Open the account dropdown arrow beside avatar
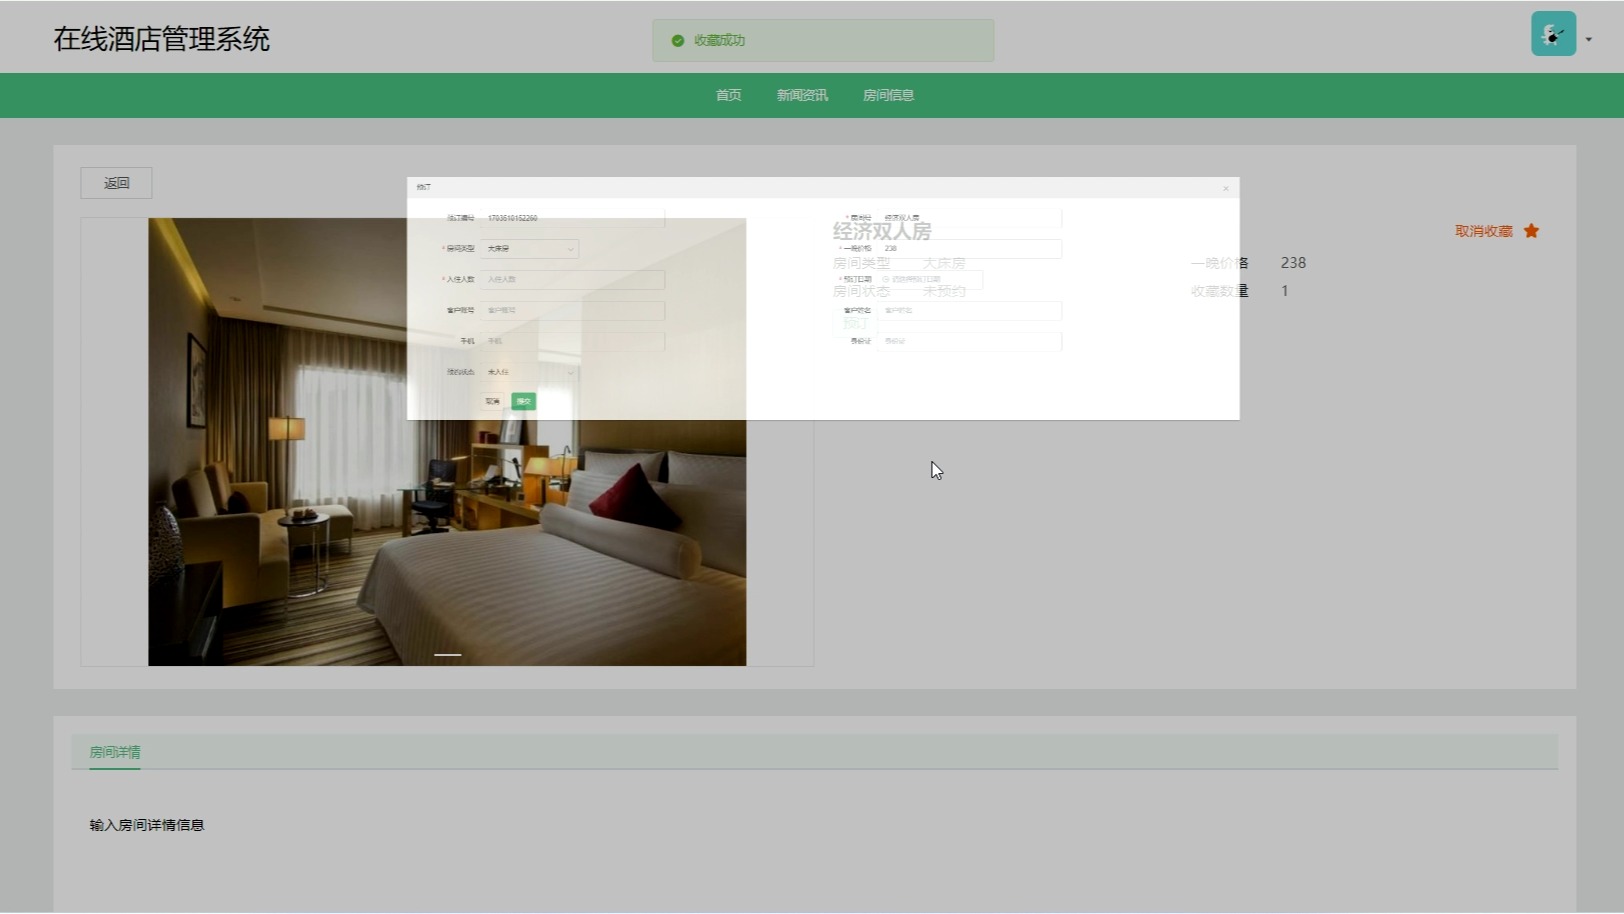The image size is (1624, 914). coord(1589,40)
